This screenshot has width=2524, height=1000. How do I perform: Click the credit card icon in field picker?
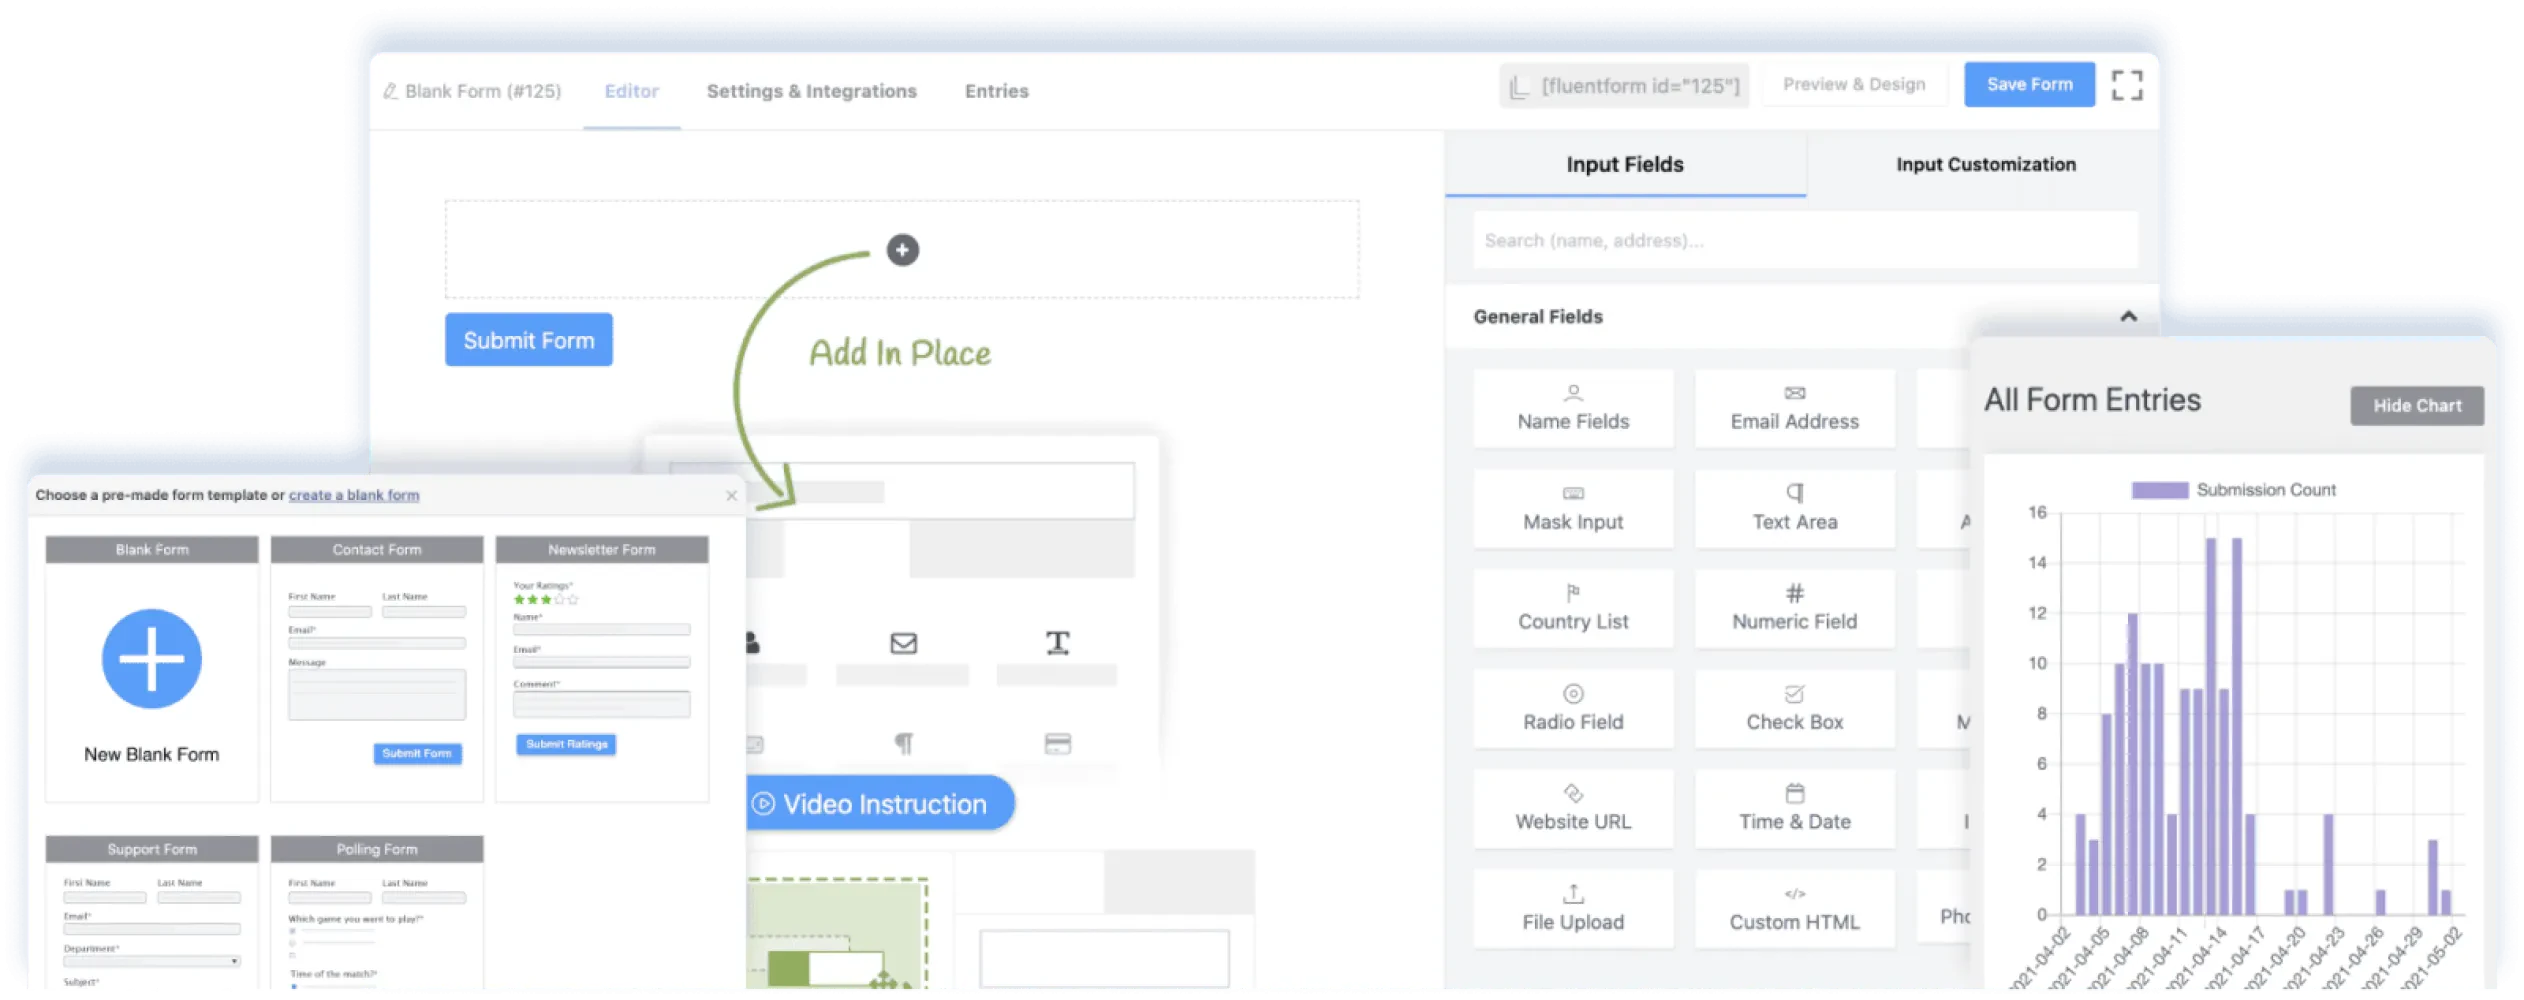pos(1057,743)
